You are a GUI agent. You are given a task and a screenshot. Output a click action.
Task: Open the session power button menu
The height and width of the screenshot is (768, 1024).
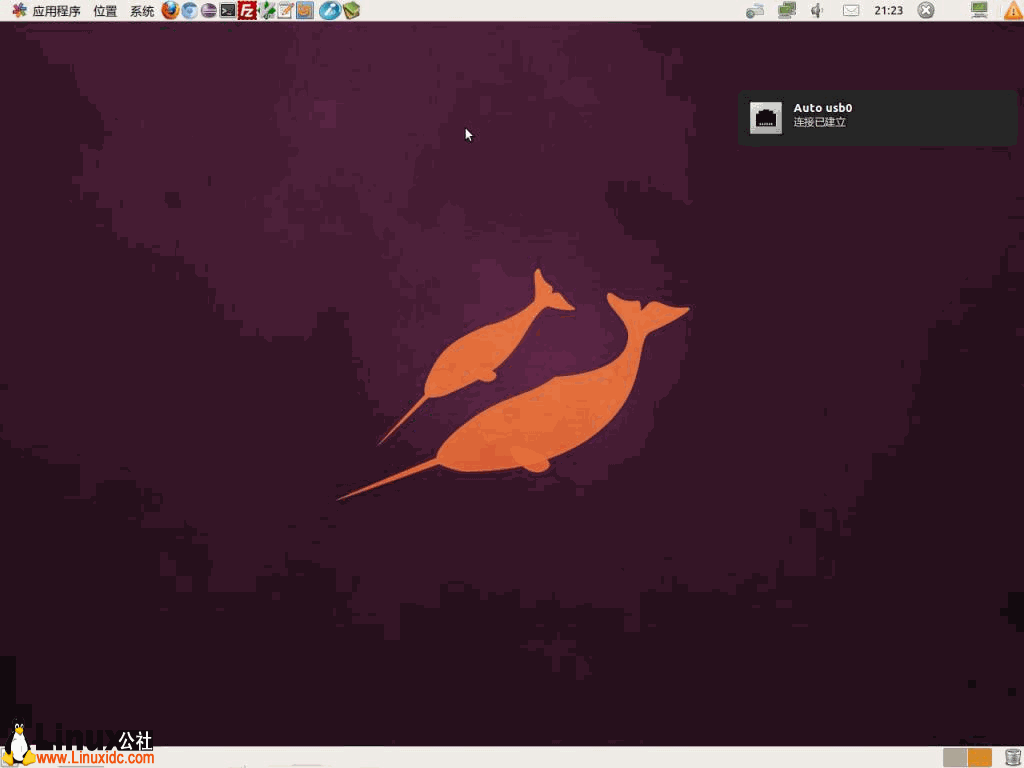tap(926, 11)
